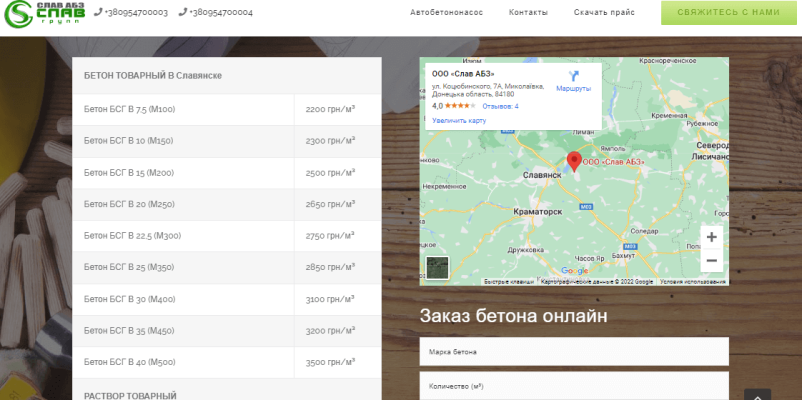Focus the Марка бетона input field
Viewport: 802px width, 400px height.
pyautogui.click(x=574, y=352)
